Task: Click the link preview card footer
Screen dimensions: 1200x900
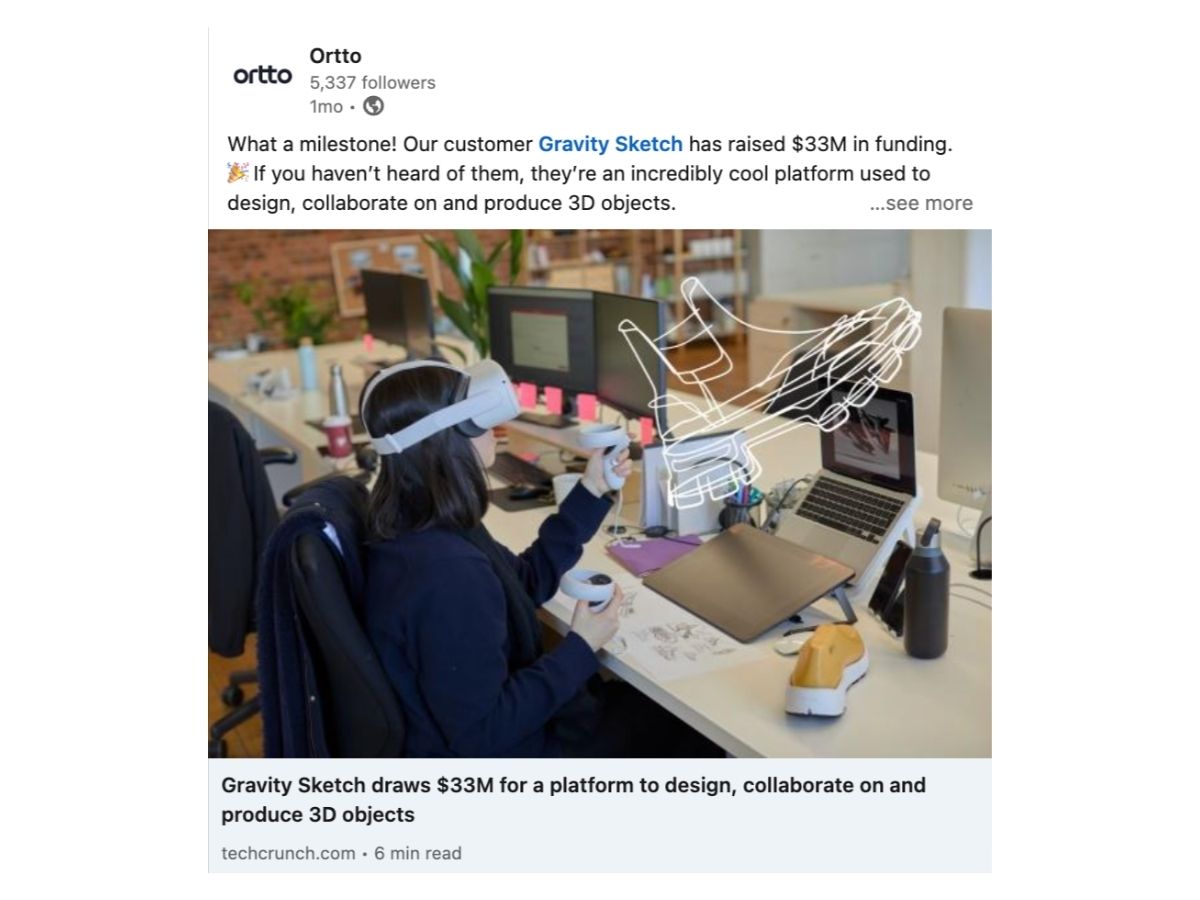Action: click(600, 816)
